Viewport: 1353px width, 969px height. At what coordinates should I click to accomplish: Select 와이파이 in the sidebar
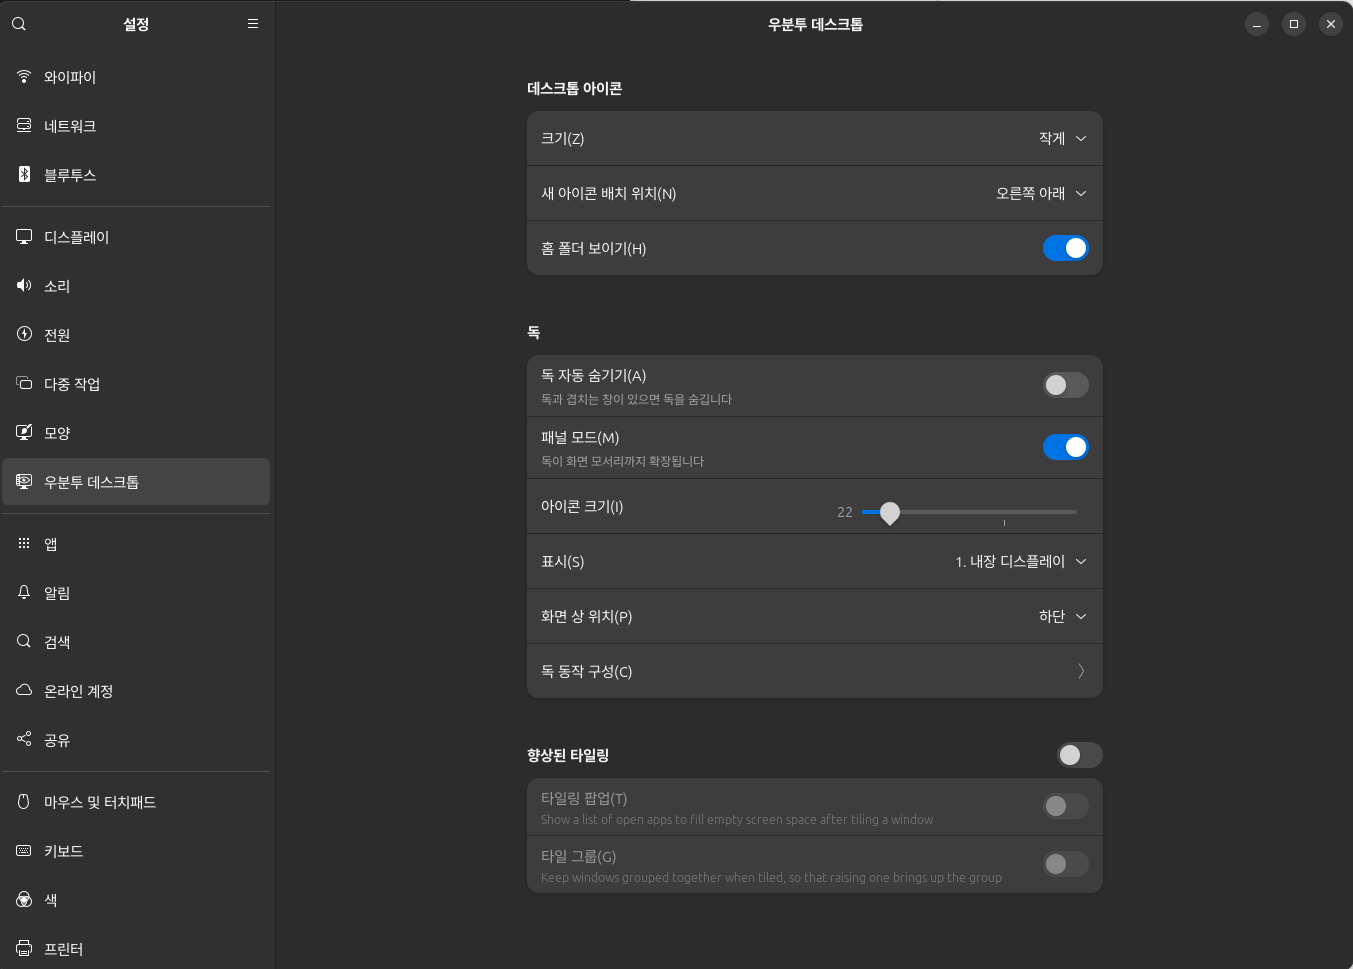pos(136,77)
